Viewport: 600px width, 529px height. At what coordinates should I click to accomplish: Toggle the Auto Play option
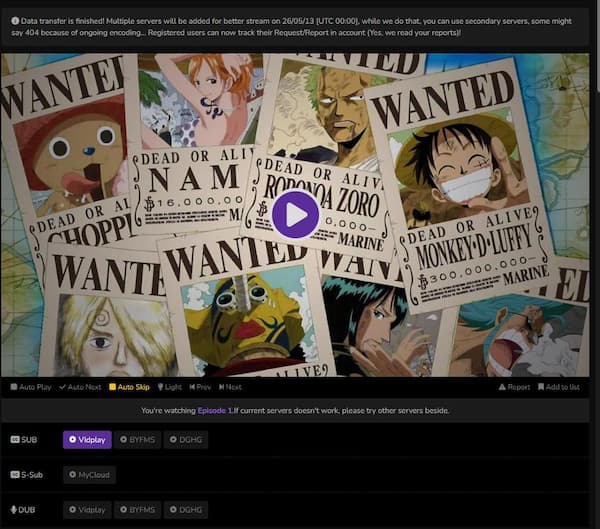click(31, 387)
